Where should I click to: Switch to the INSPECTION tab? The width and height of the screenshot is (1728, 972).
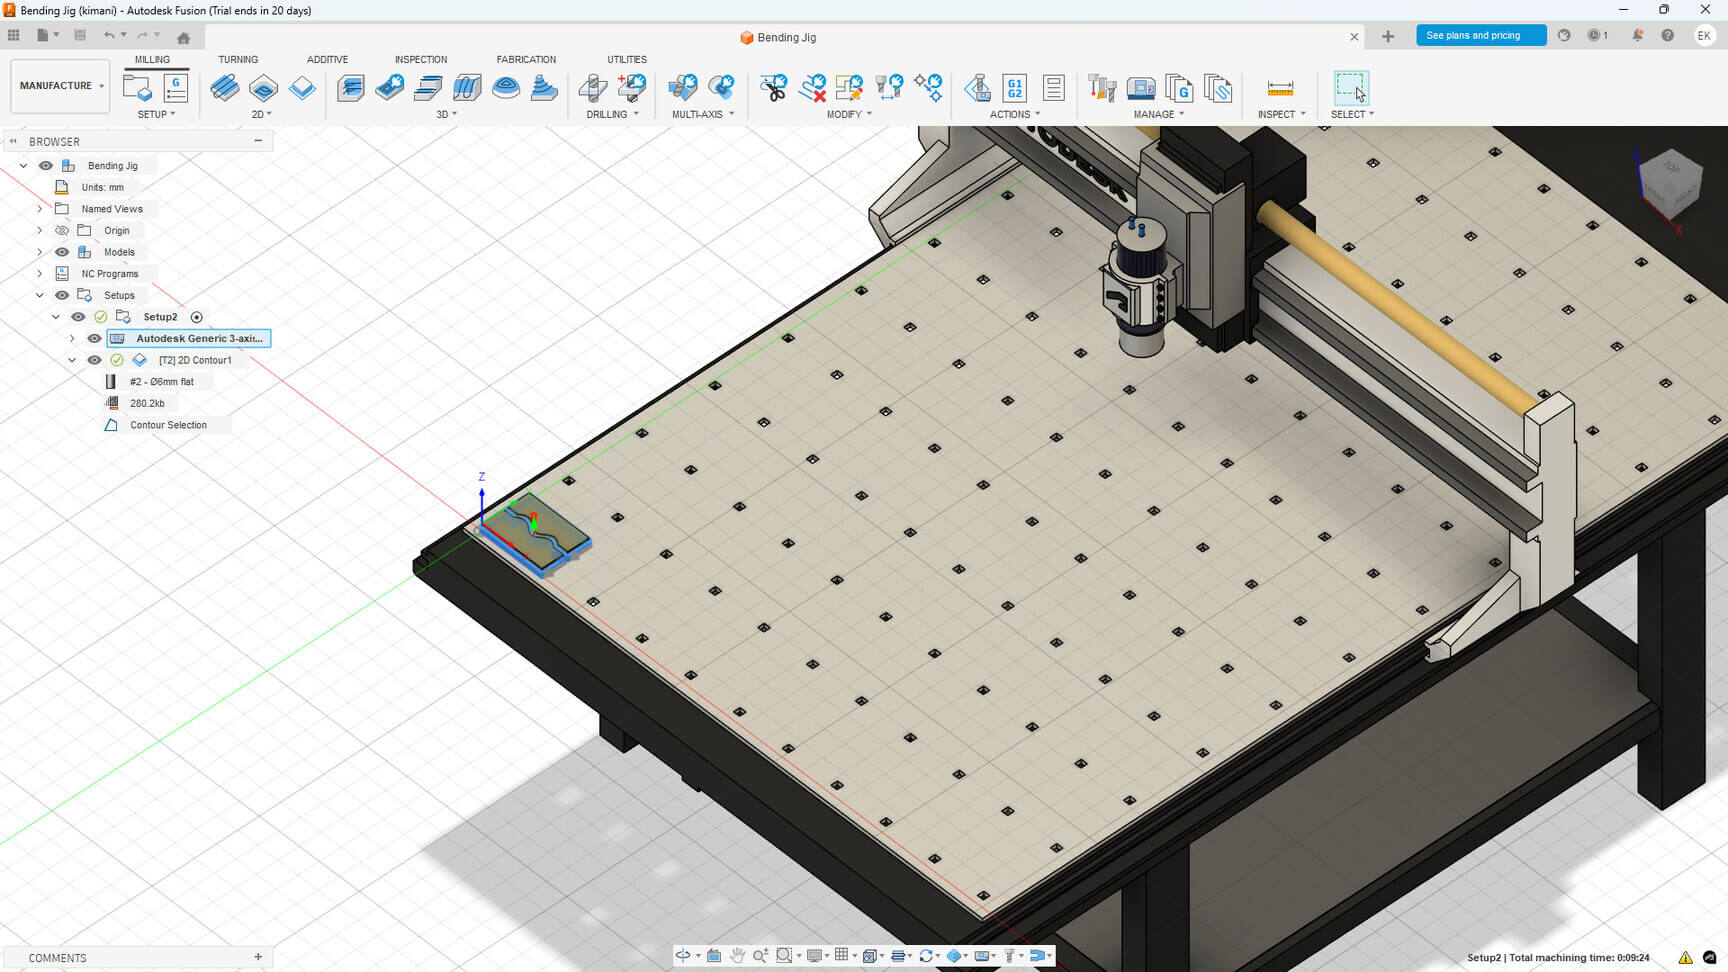point(420,60)
